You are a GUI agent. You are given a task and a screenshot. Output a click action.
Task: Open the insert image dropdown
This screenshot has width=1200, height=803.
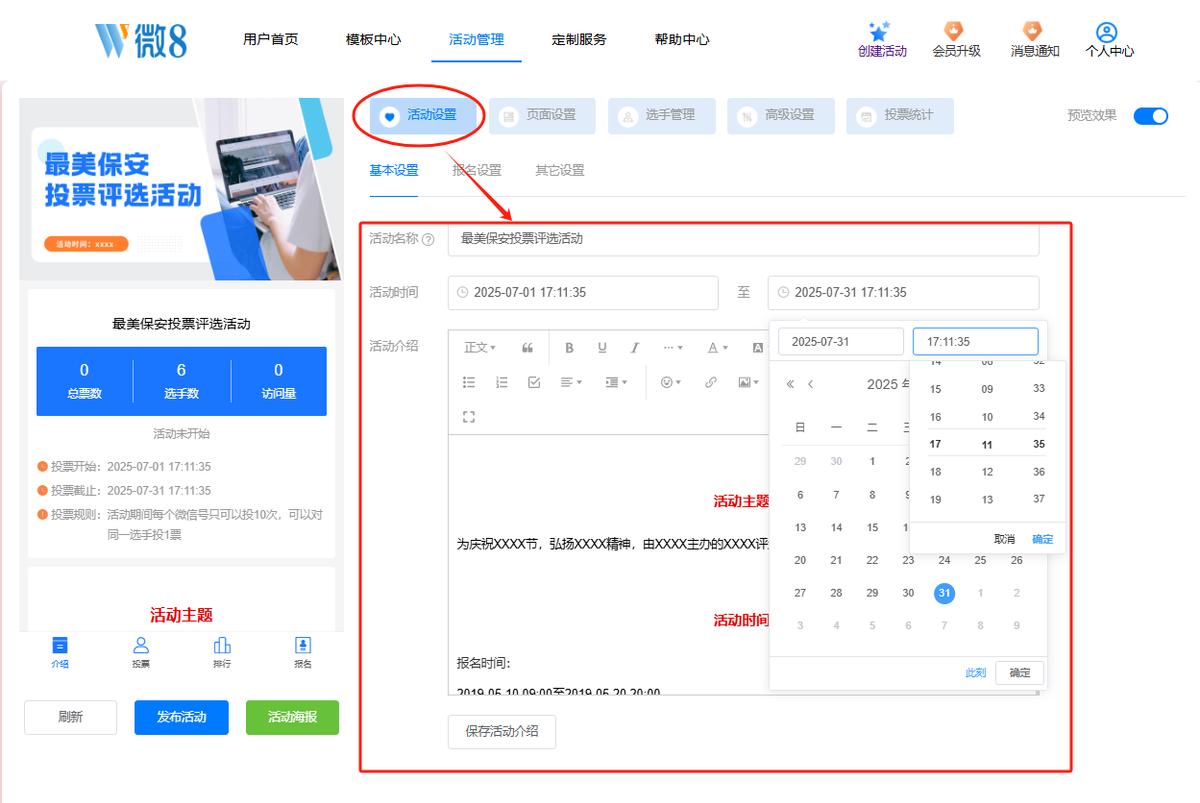(x=748, y=382)
